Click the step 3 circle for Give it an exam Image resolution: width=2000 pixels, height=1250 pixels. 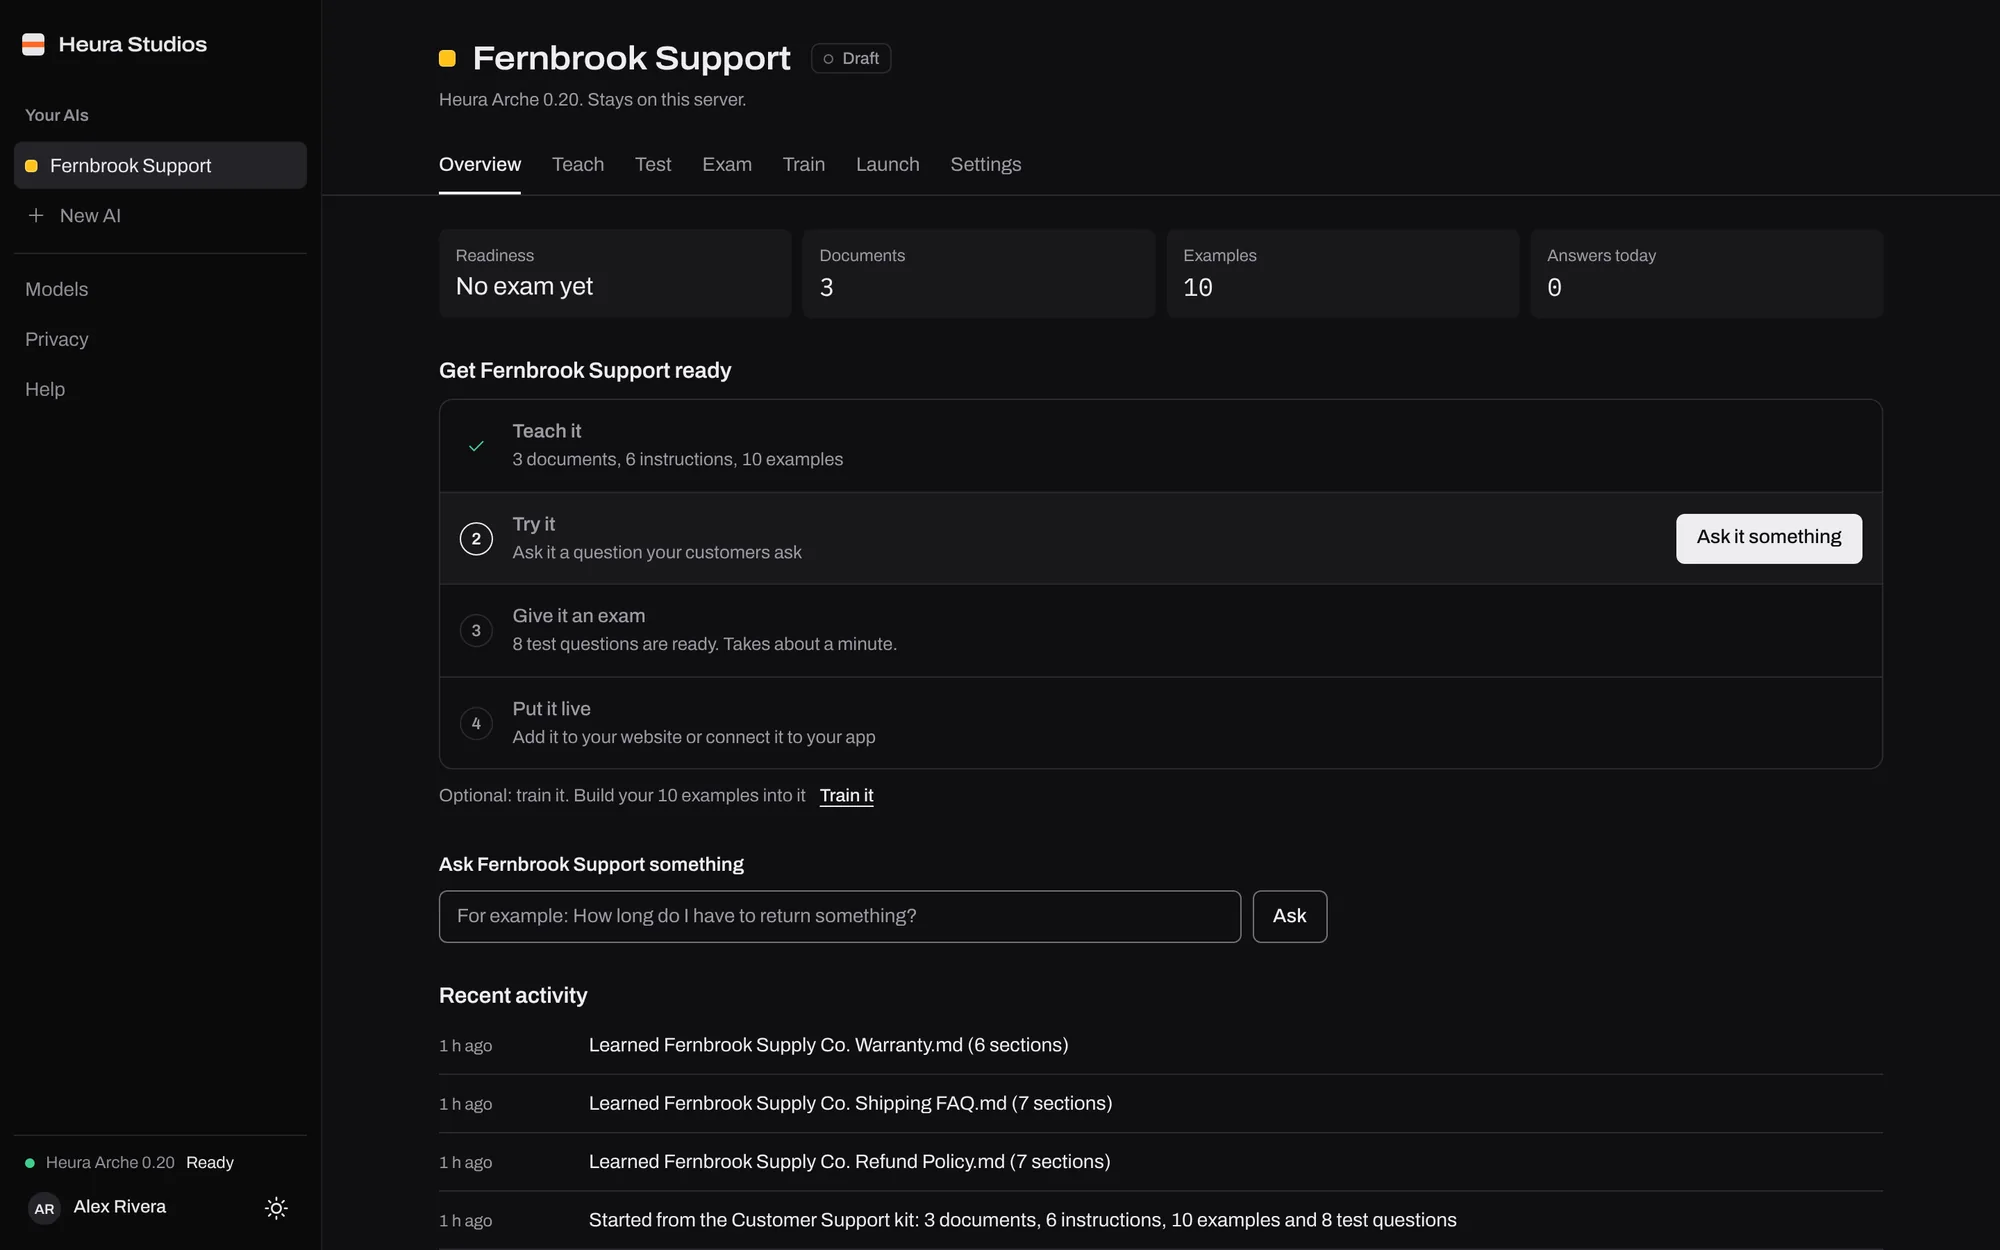click(476, 631)
